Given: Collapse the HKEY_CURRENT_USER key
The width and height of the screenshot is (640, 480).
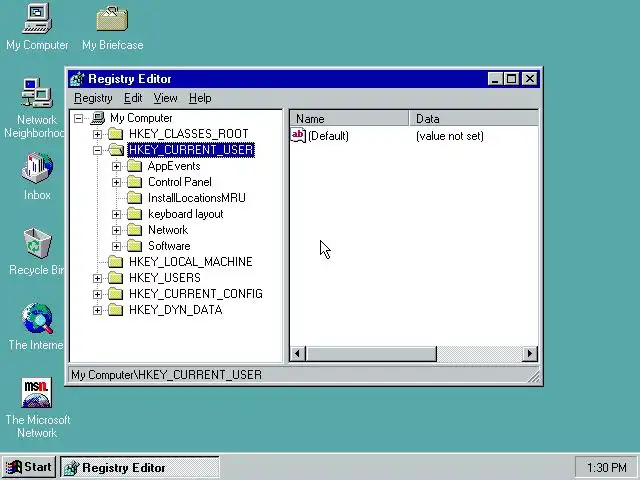Looking at the screenshot, I should click(x=97, y=150).
